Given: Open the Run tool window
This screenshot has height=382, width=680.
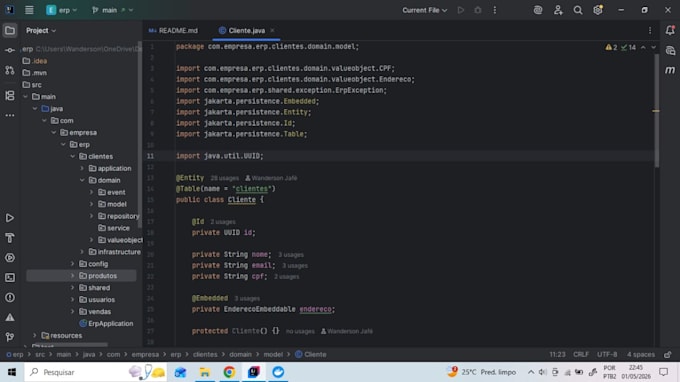Looking at the screenshot, I should pyautogui.click(x=10, y=218).
